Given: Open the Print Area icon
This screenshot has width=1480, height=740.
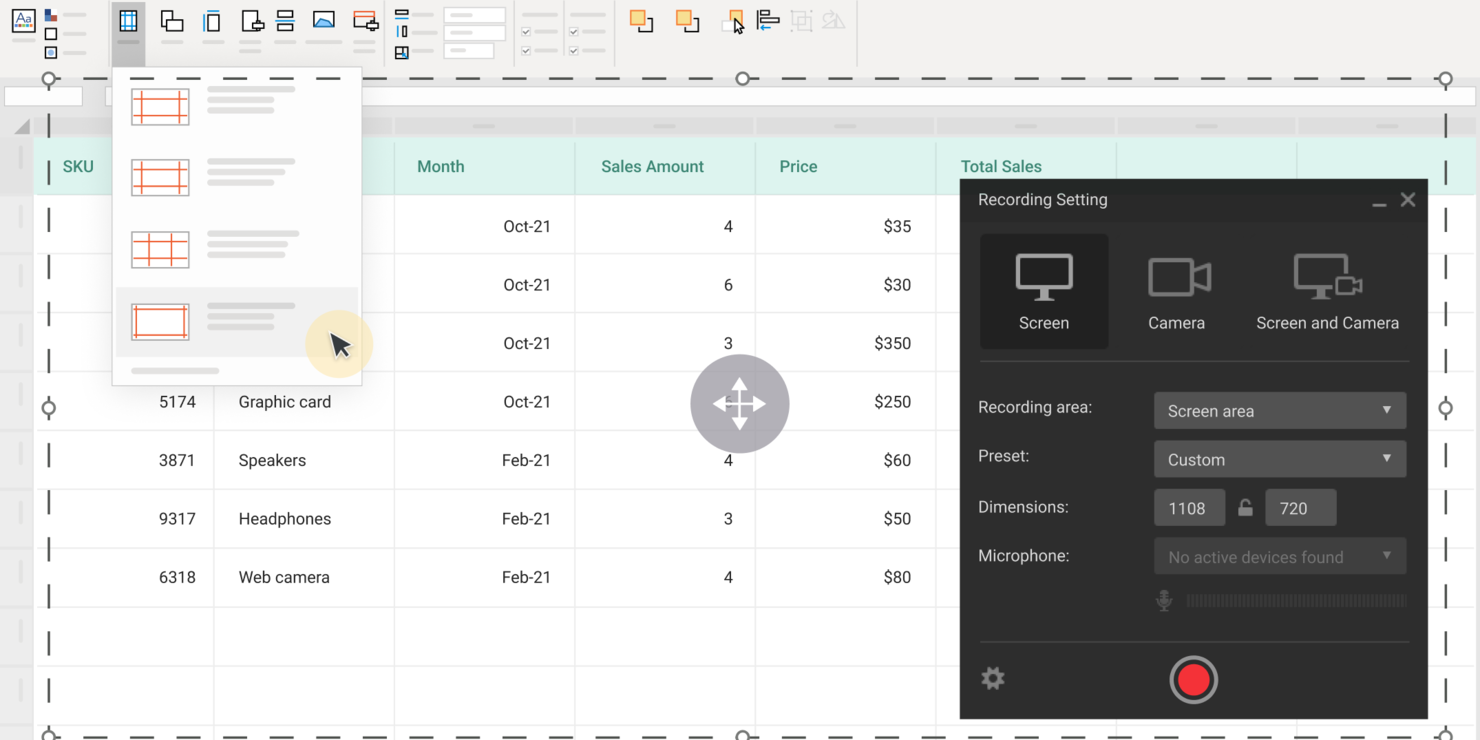Looking at the screenshot, I should coord(253,21).
